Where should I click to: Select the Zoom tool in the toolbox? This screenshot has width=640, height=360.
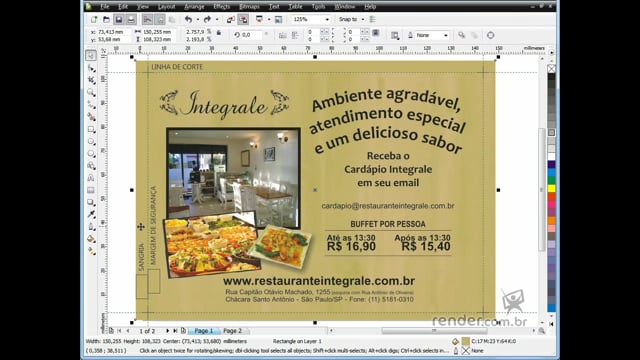(91, 92)
